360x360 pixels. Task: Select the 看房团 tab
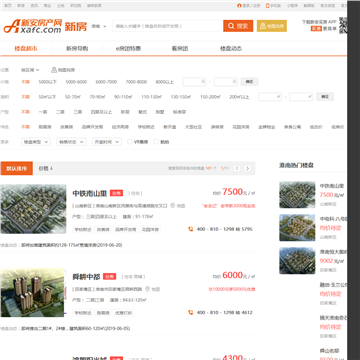[180, 48]
